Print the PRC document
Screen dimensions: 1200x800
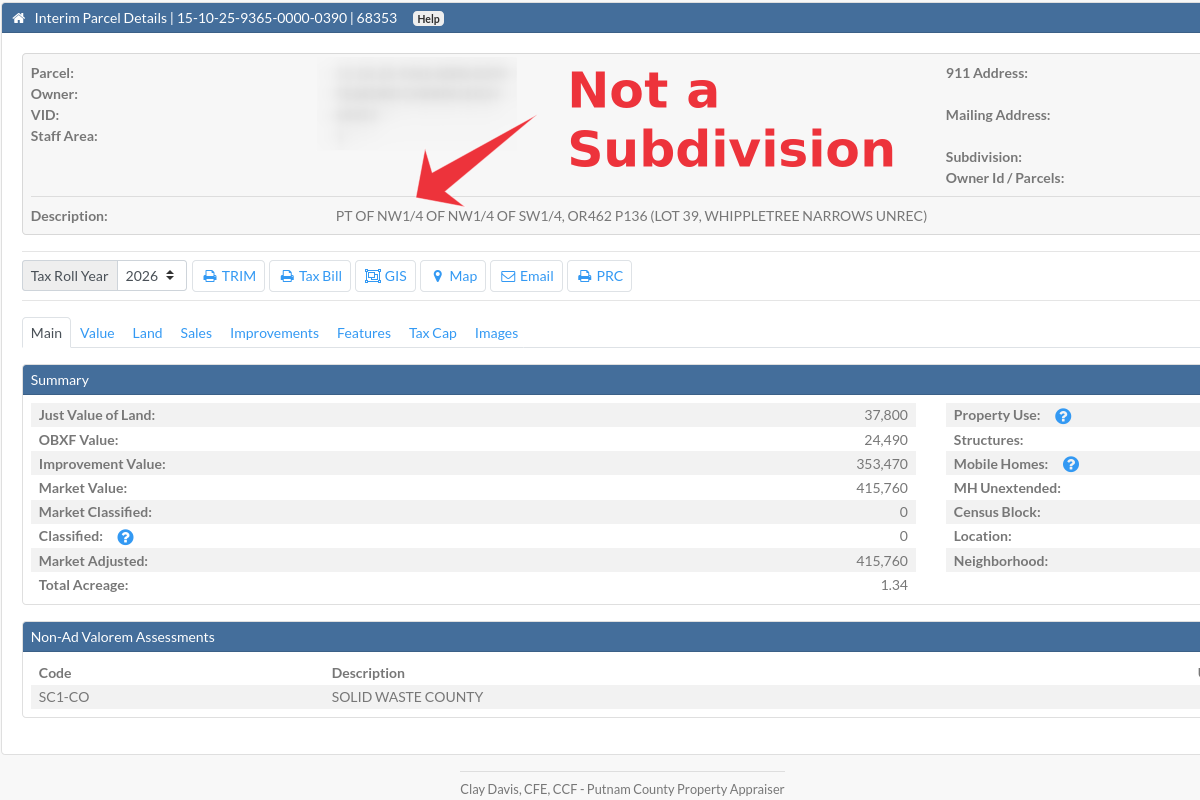click(599, 276)
